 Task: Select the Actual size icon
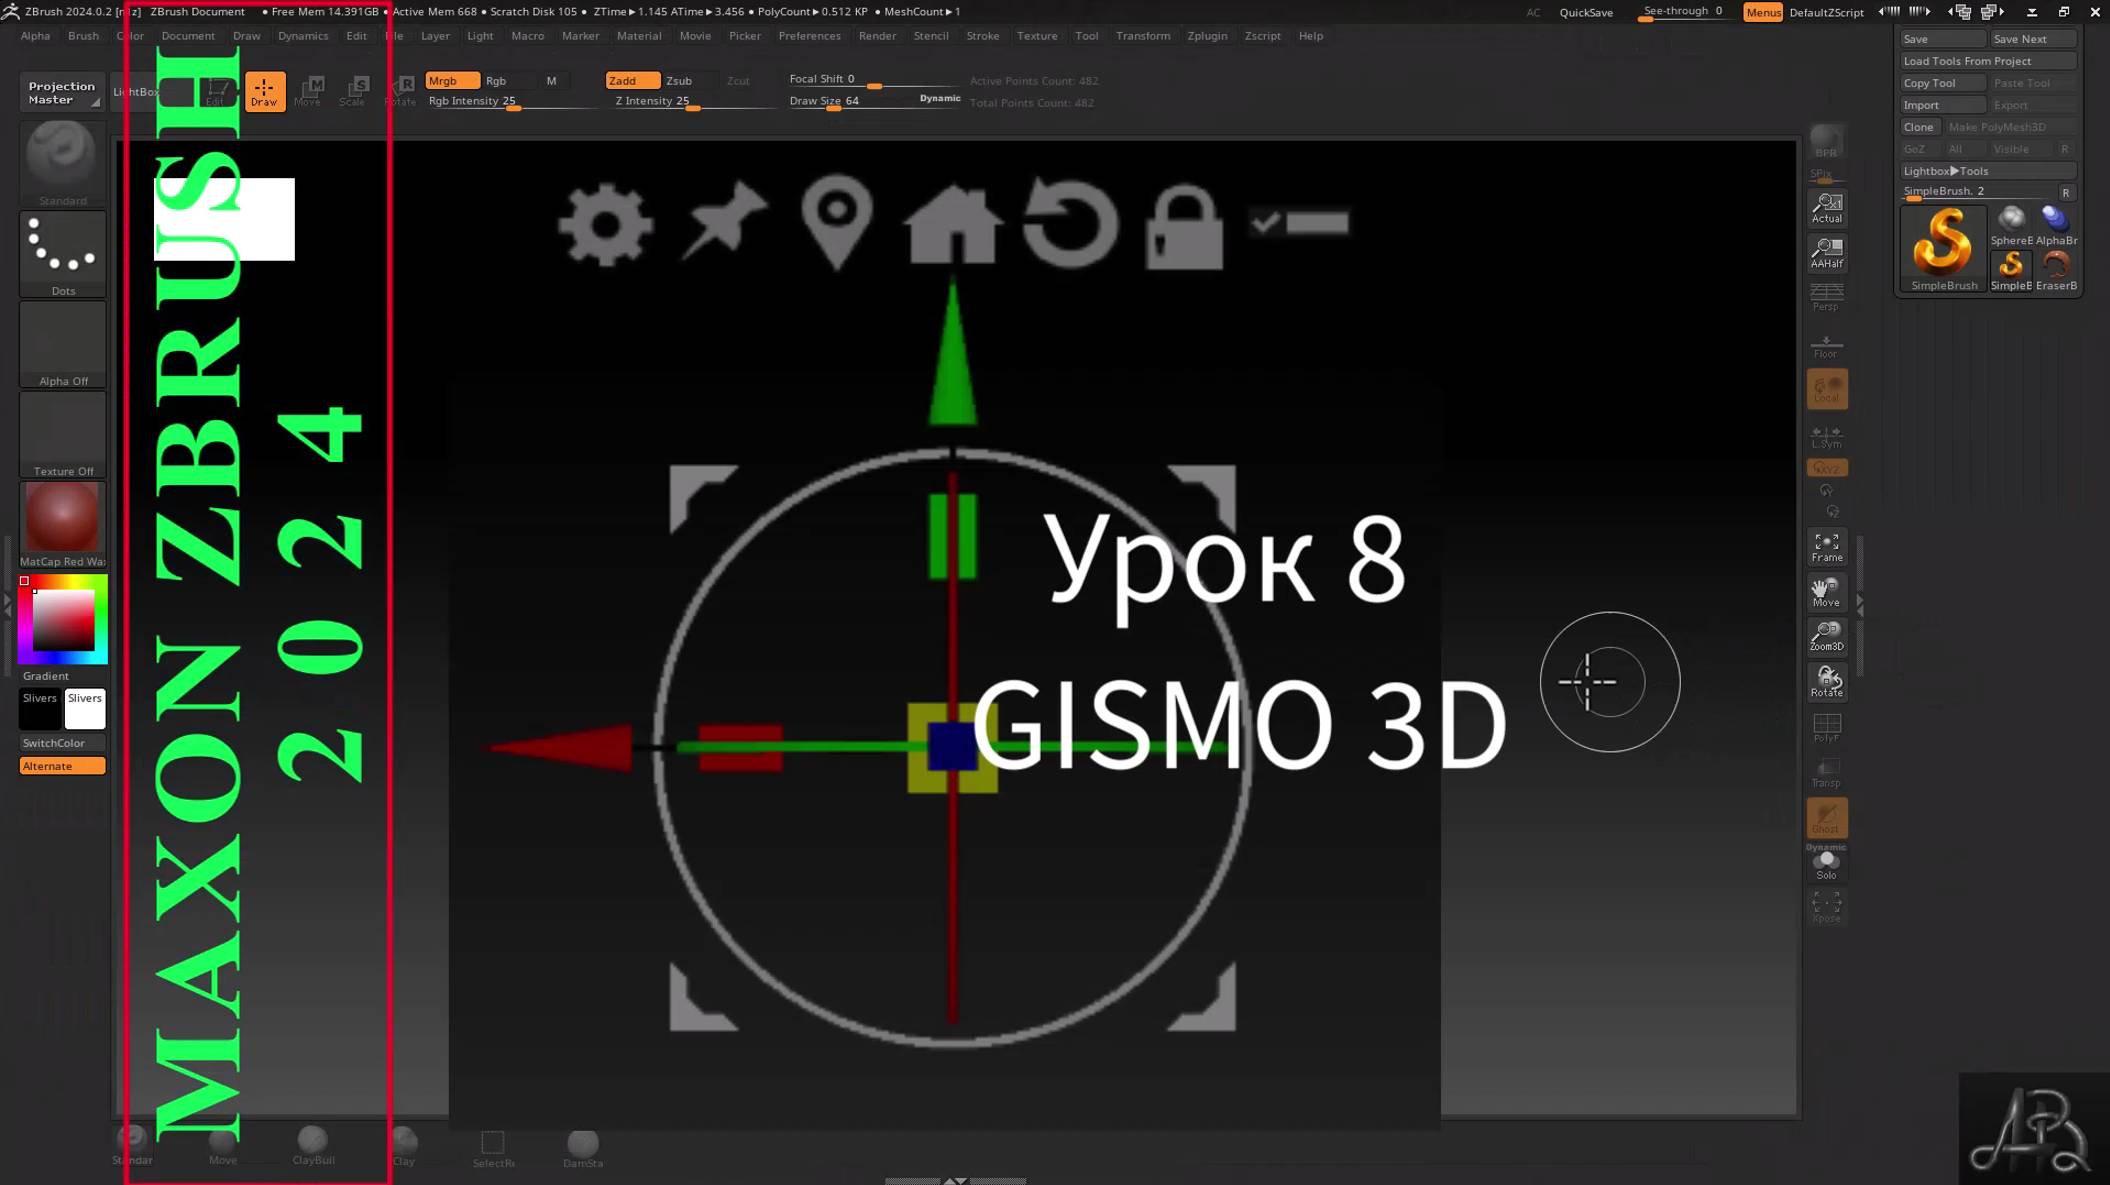1826,208
